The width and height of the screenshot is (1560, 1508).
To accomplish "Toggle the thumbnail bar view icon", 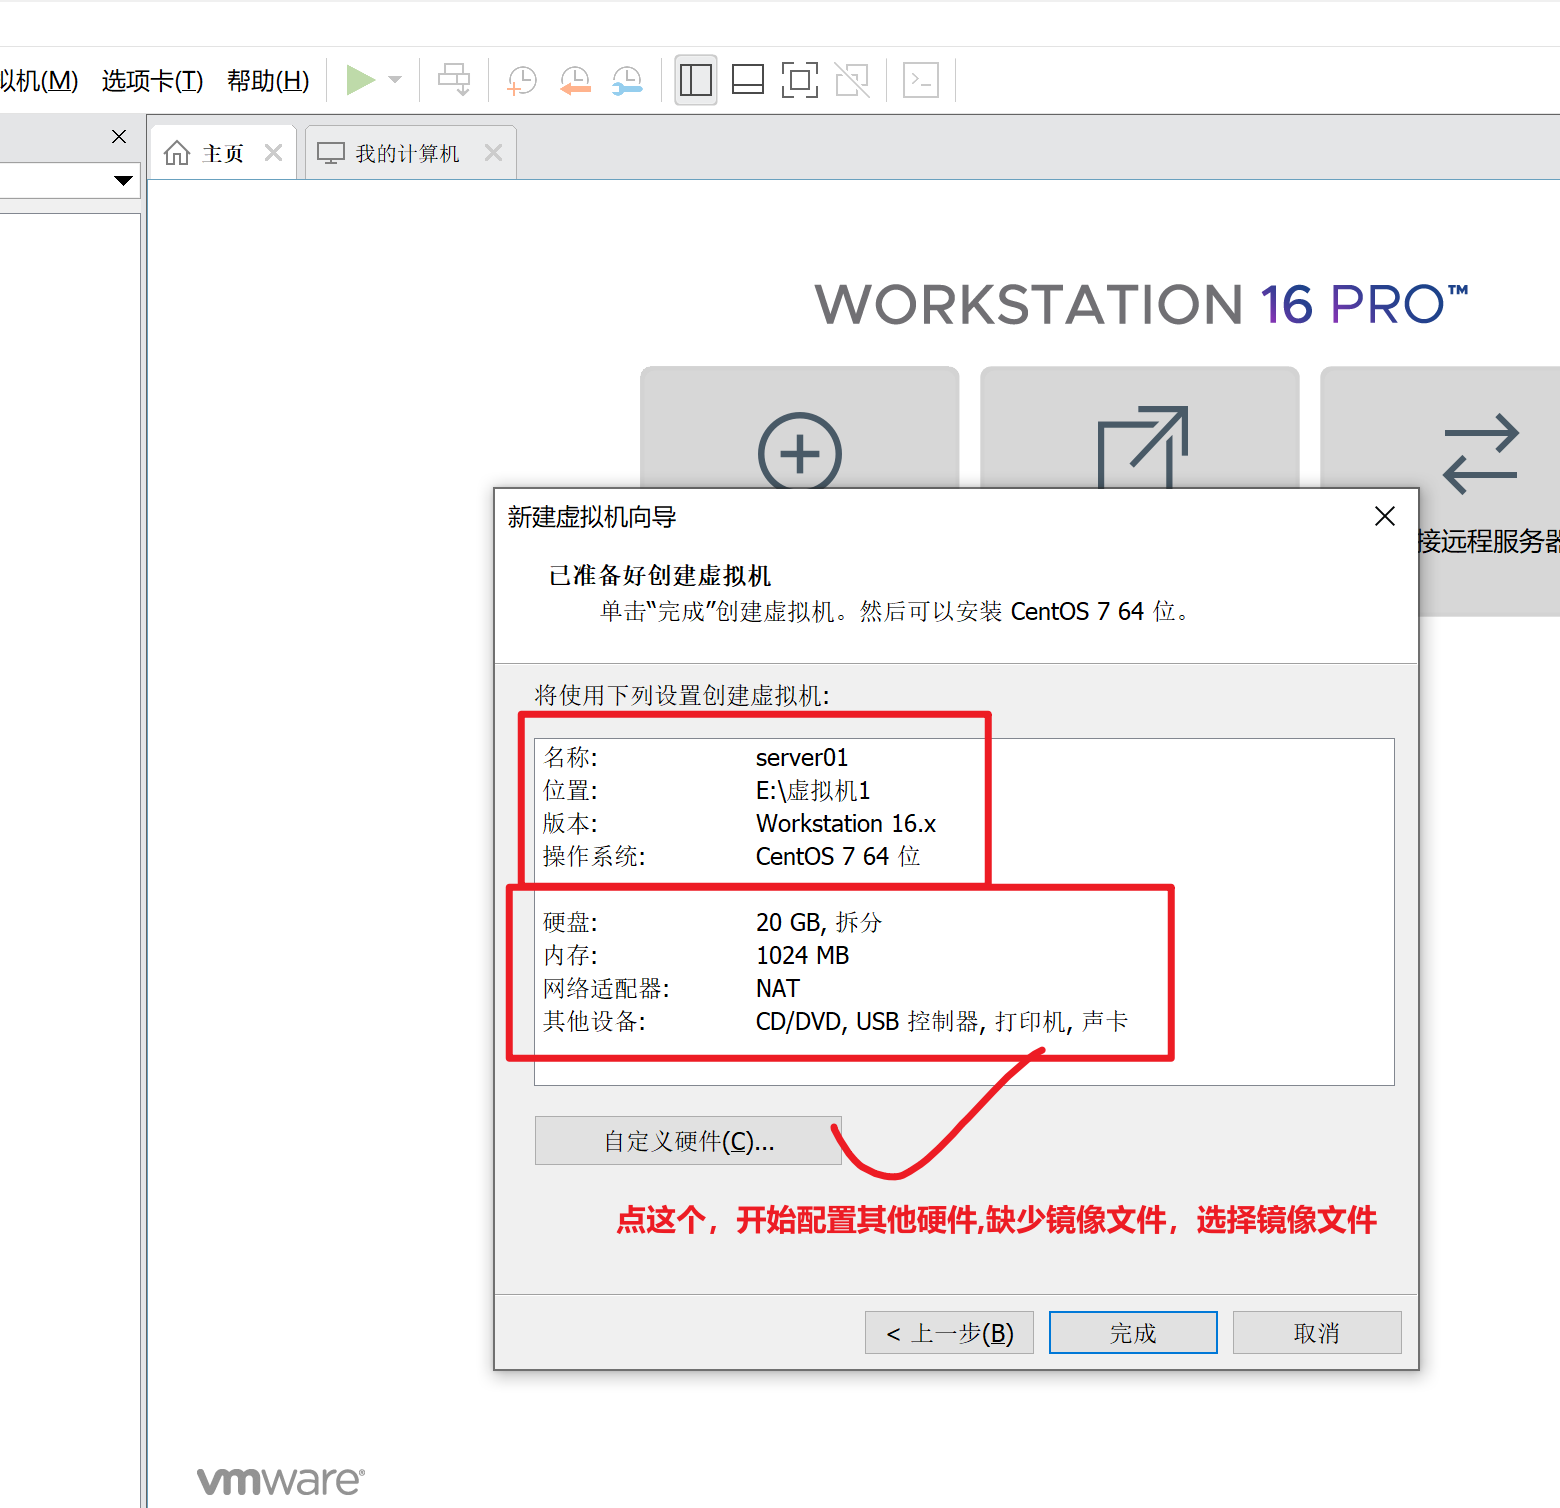I will click(748, 80).
